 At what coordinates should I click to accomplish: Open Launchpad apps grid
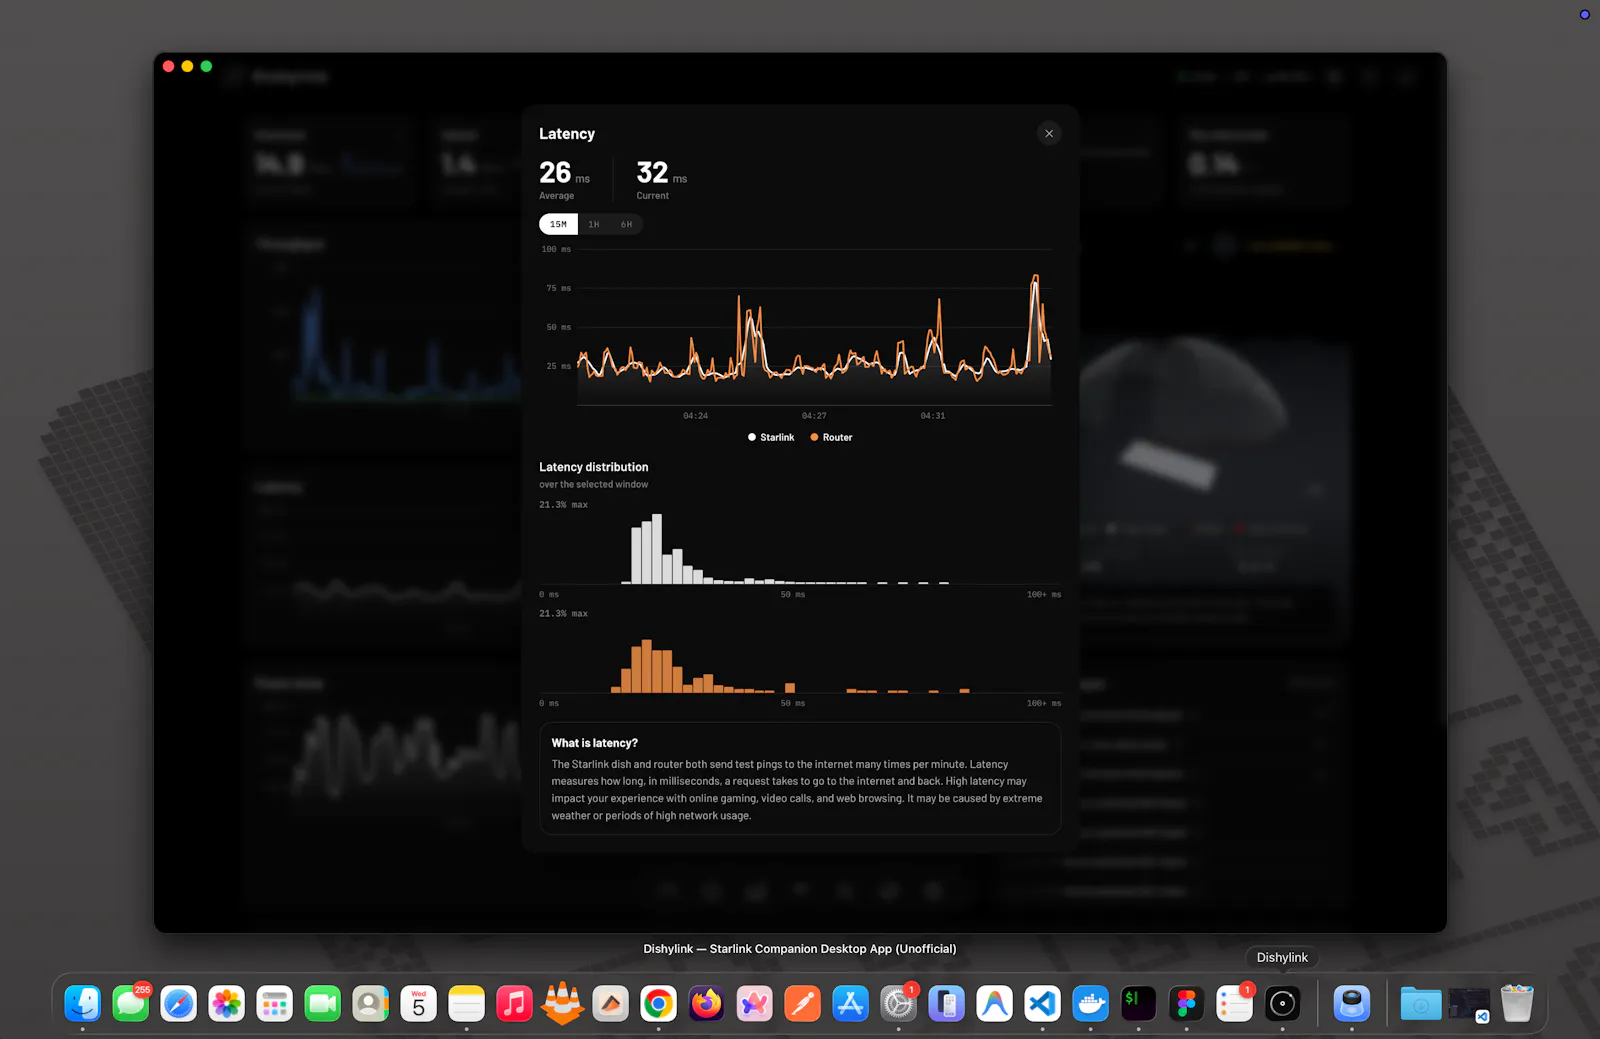tap(275, 1003)
